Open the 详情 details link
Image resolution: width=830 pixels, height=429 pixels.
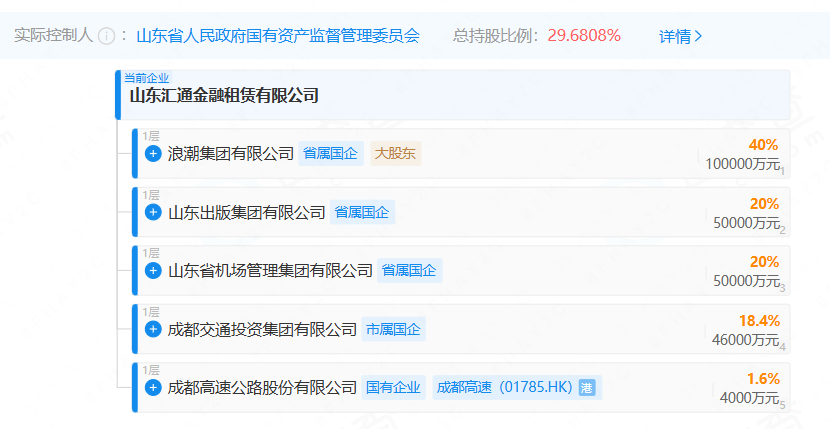(680, 36)
